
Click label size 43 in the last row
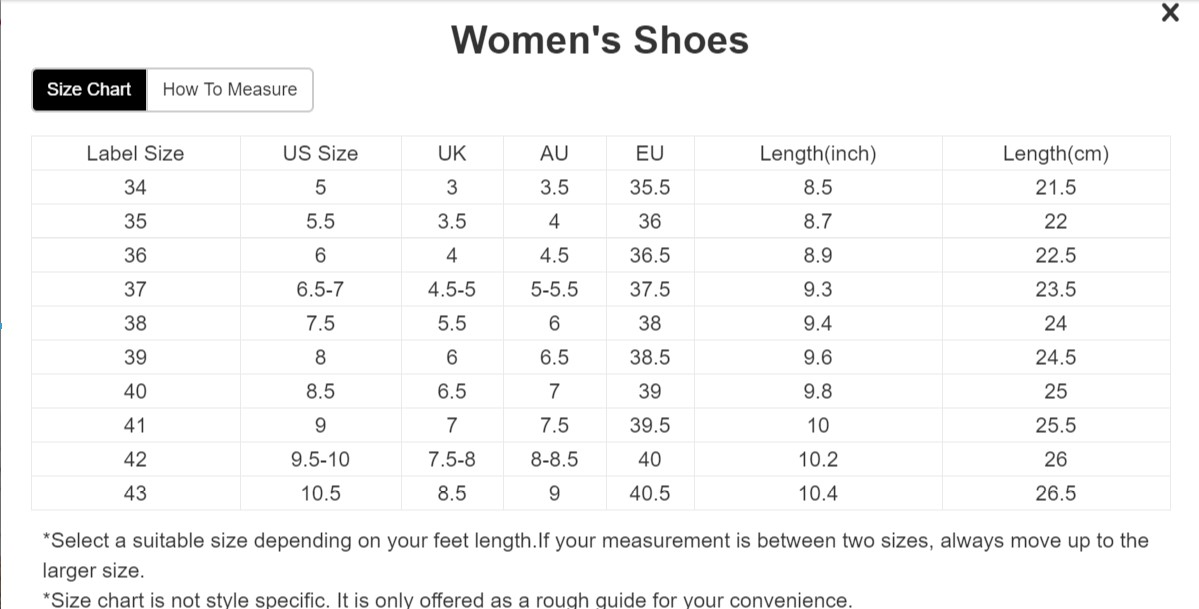[135, 494]
